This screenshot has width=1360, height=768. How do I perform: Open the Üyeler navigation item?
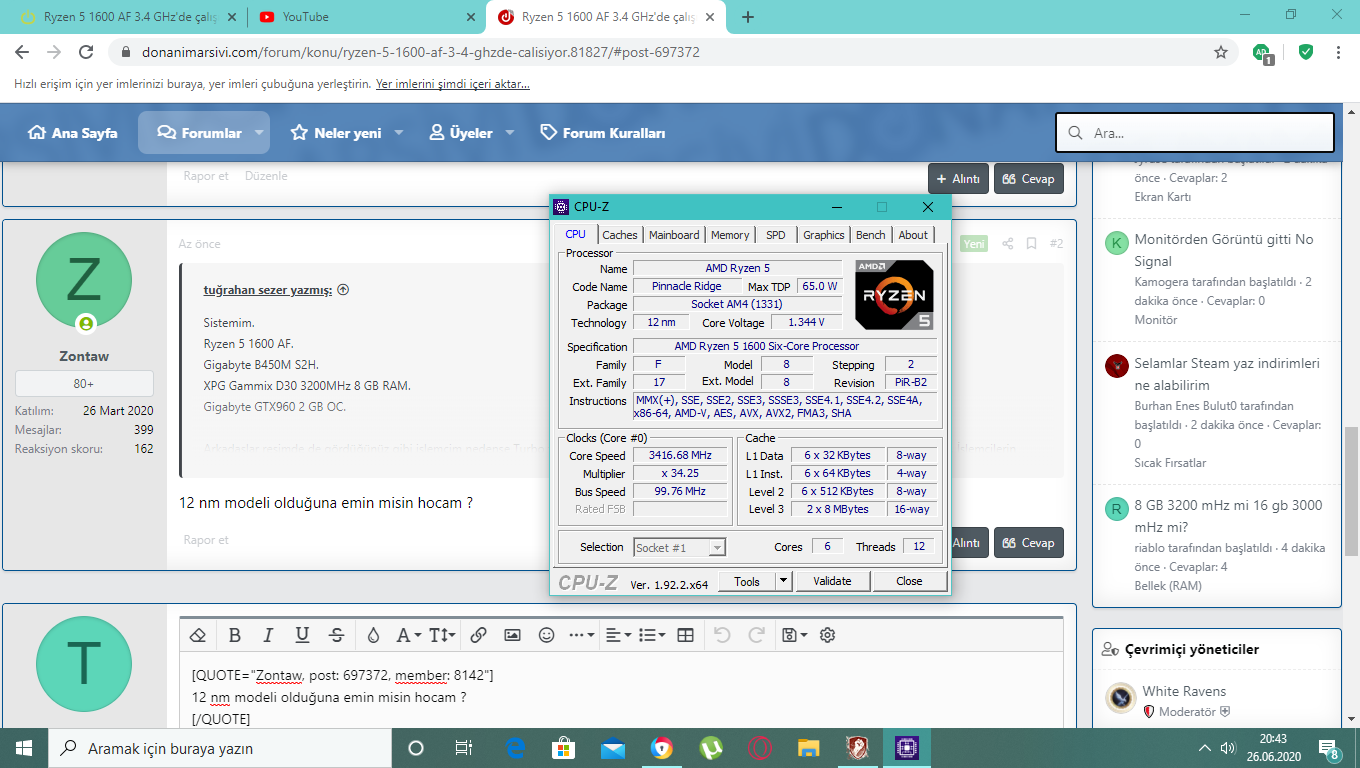(x=461, y=133)
